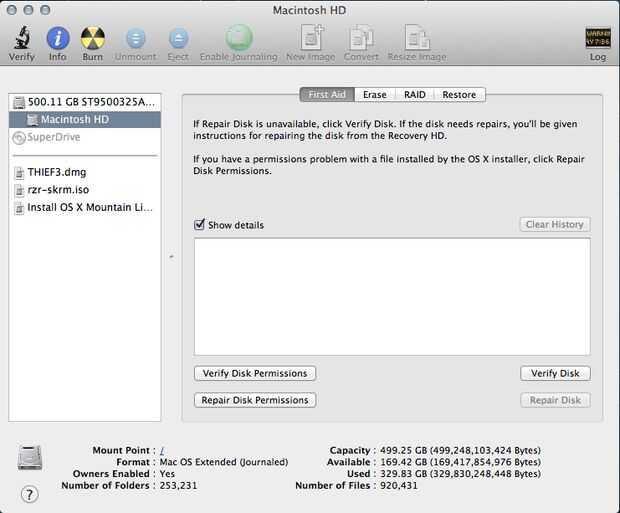
Task: Switch to the Erase tab
Action: tap(375, 95)
